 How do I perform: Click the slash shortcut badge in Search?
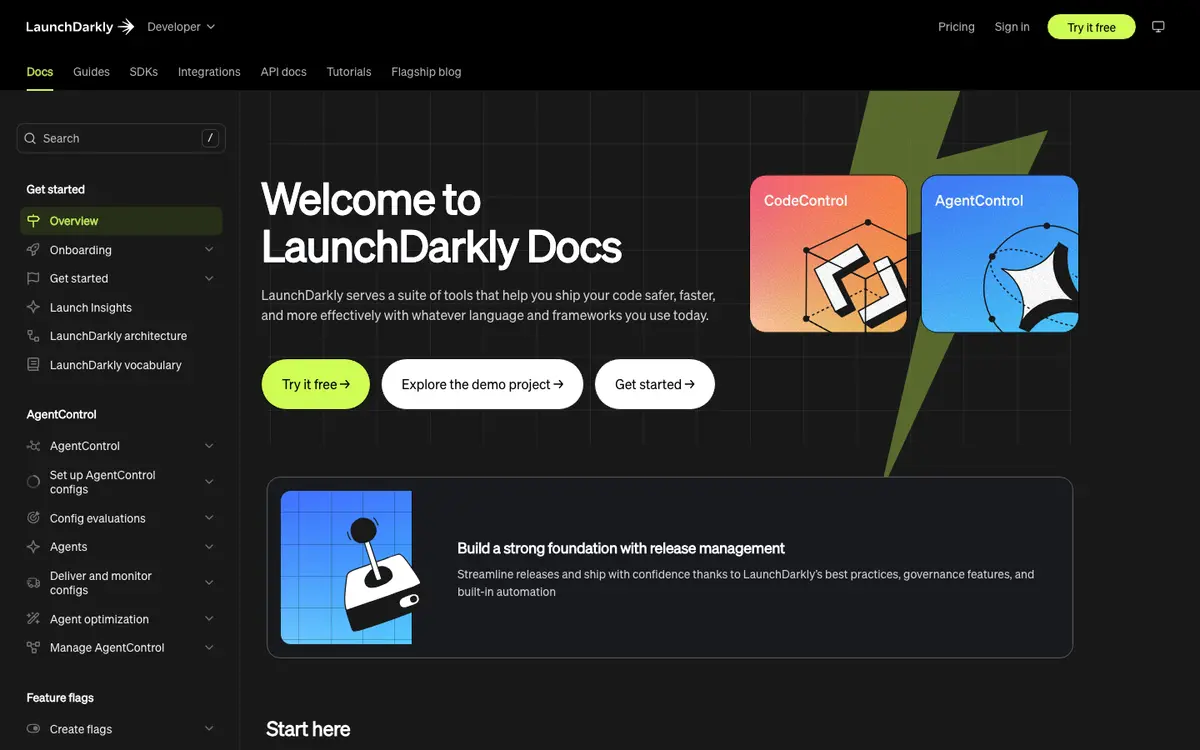coord(210,138)
